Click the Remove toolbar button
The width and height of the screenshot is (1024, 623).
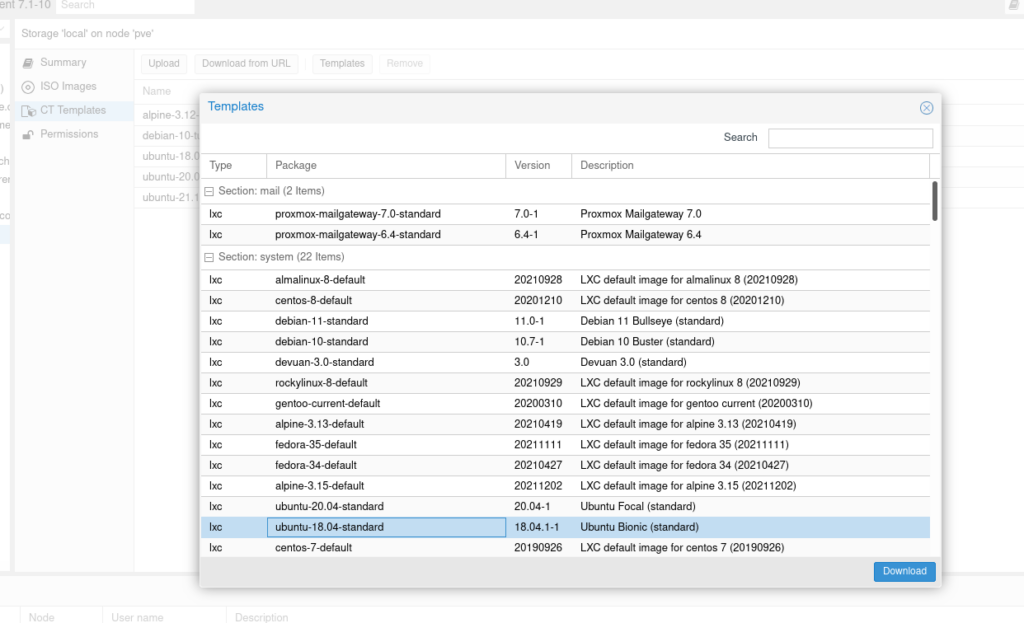405,63
